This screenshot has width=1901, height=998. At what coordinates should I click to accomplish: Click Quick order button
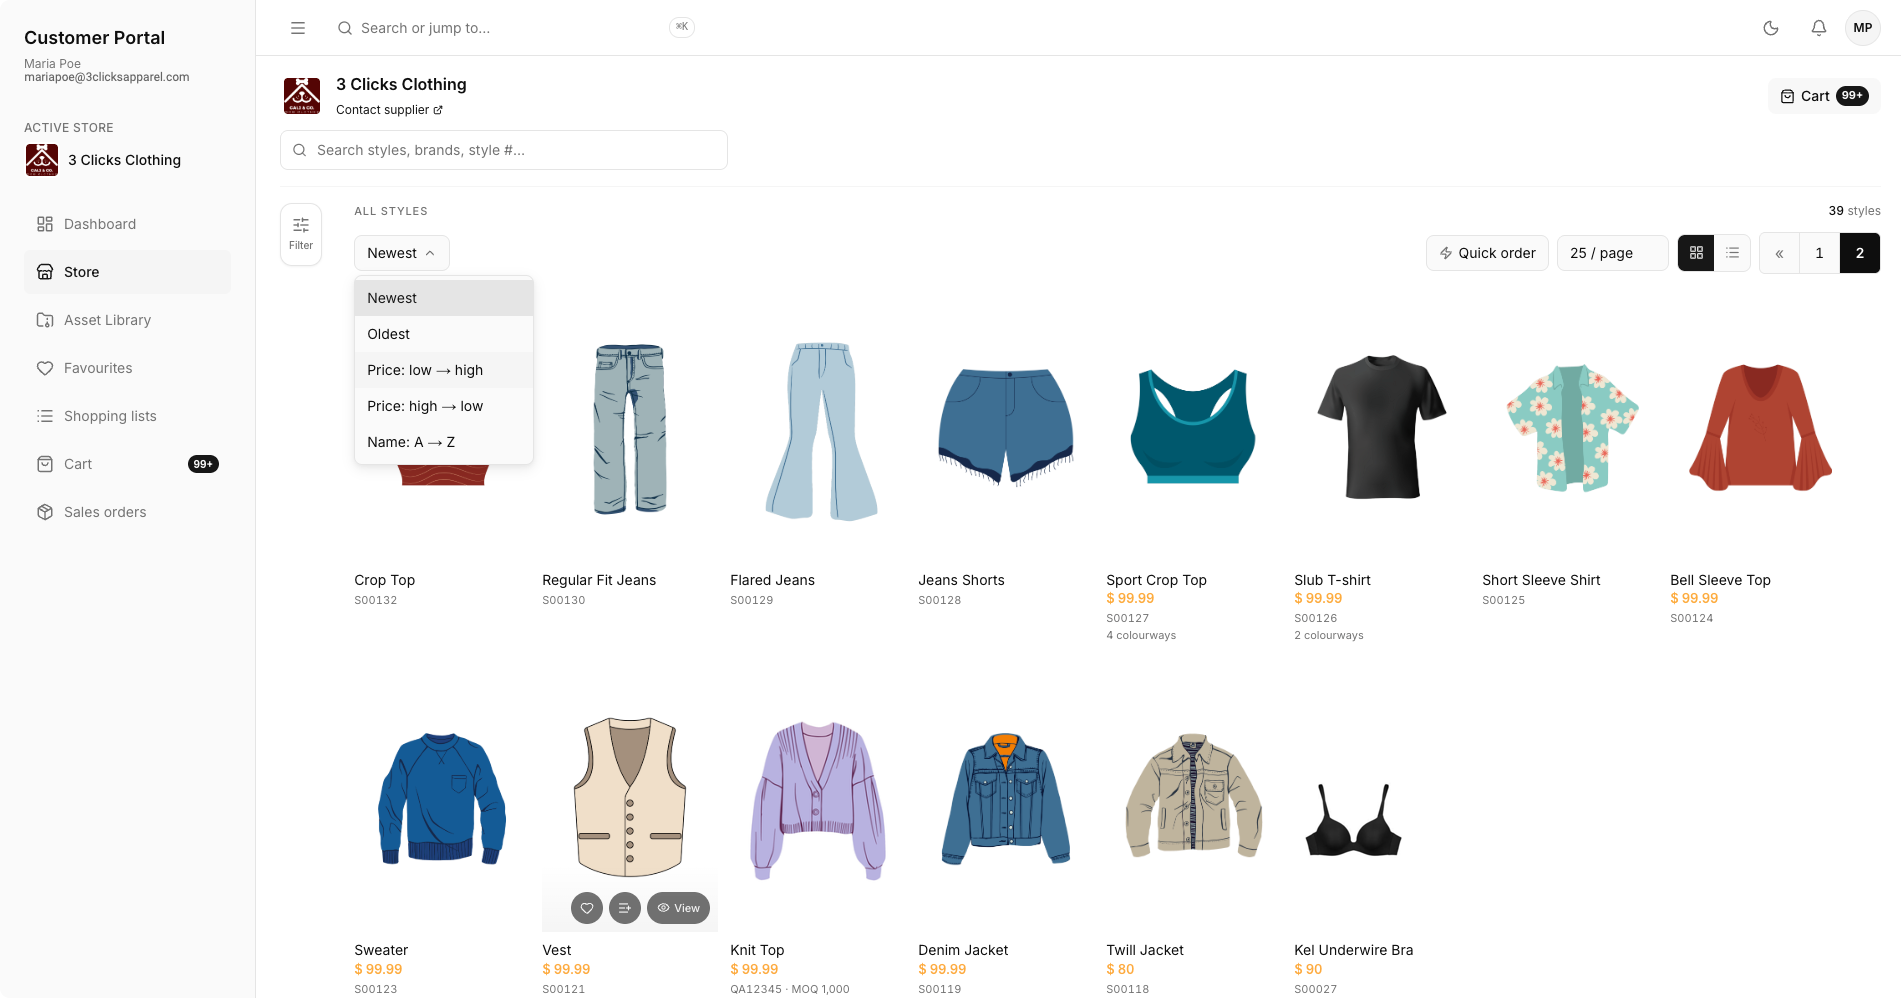[1487, 253]
